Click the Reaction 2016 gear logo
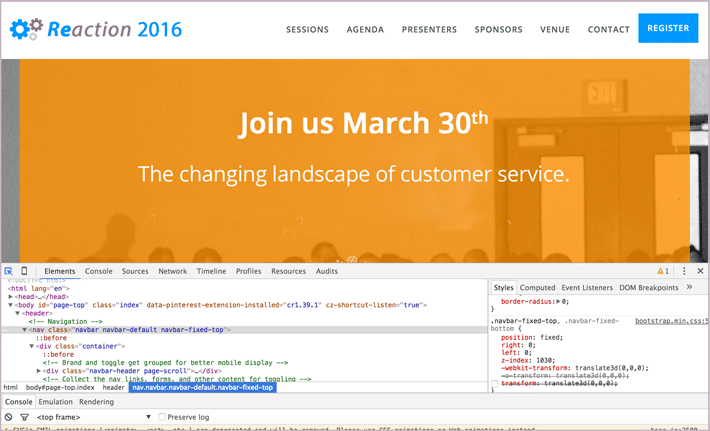This screenshot has height=431, width=710. [26, 29]
